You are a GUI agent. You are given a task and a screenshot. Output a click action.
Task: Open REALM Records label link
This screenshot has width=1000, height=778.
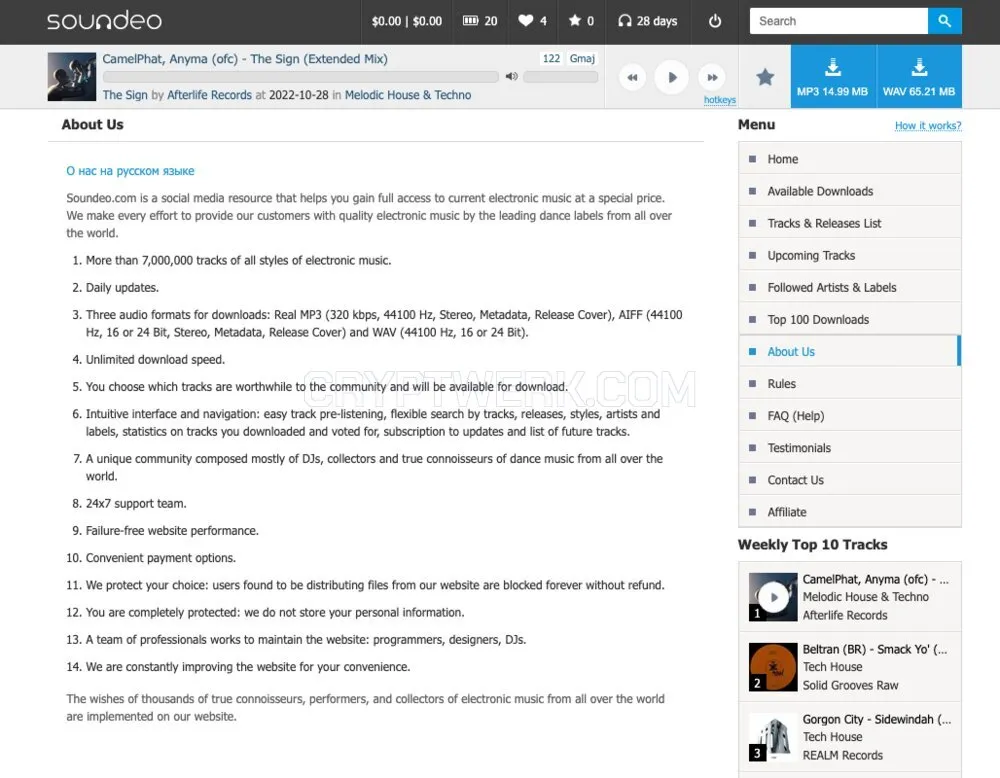click(842, 756)
